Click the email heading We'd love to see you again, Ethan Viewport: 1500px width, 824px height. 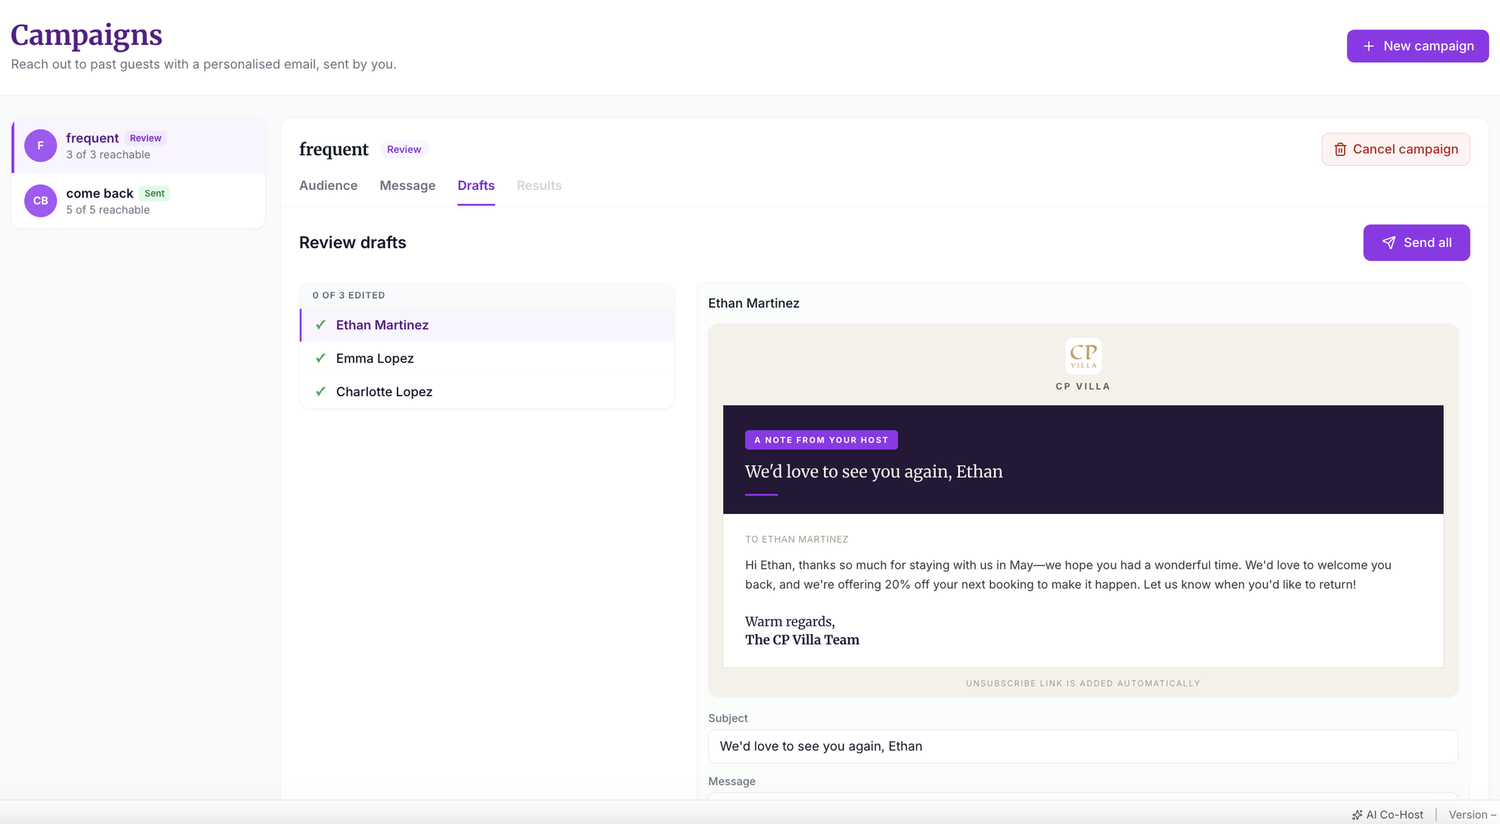click(x=873, y=472)
